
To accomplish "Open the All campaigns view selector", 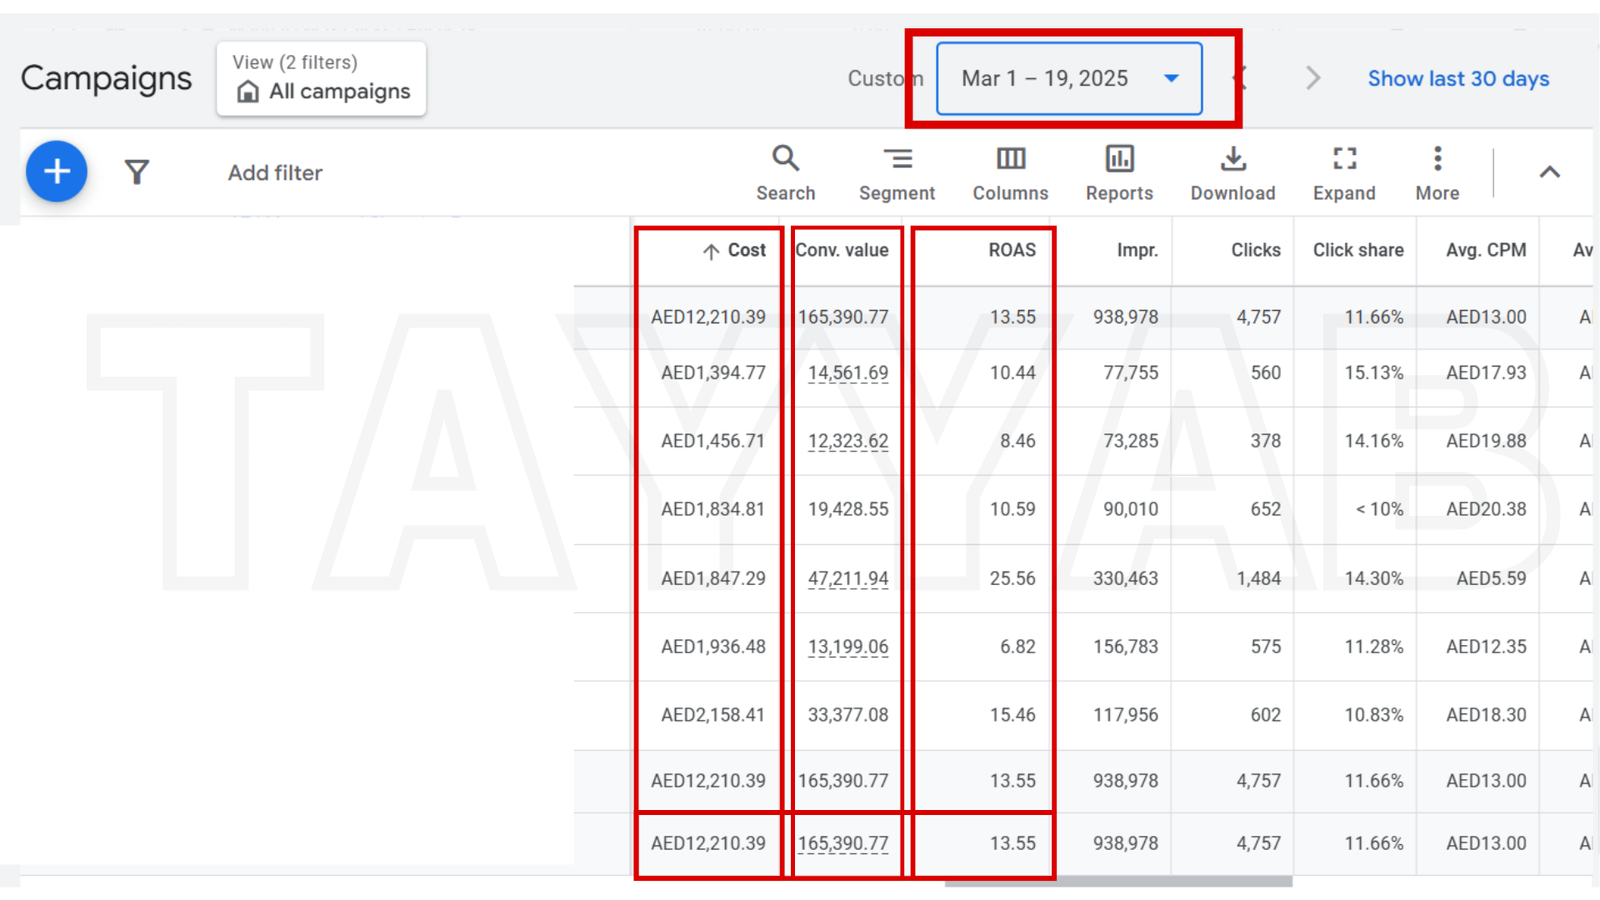I will pos(321,78).
